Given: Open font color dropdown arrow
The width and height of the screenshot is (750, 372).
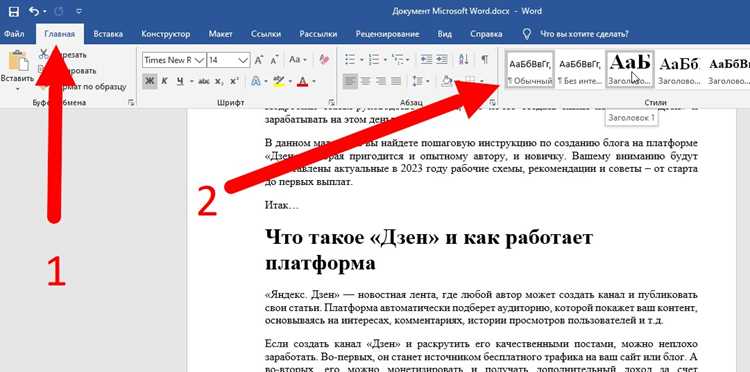Looking at the screenshot, I should tap(314, 81).
